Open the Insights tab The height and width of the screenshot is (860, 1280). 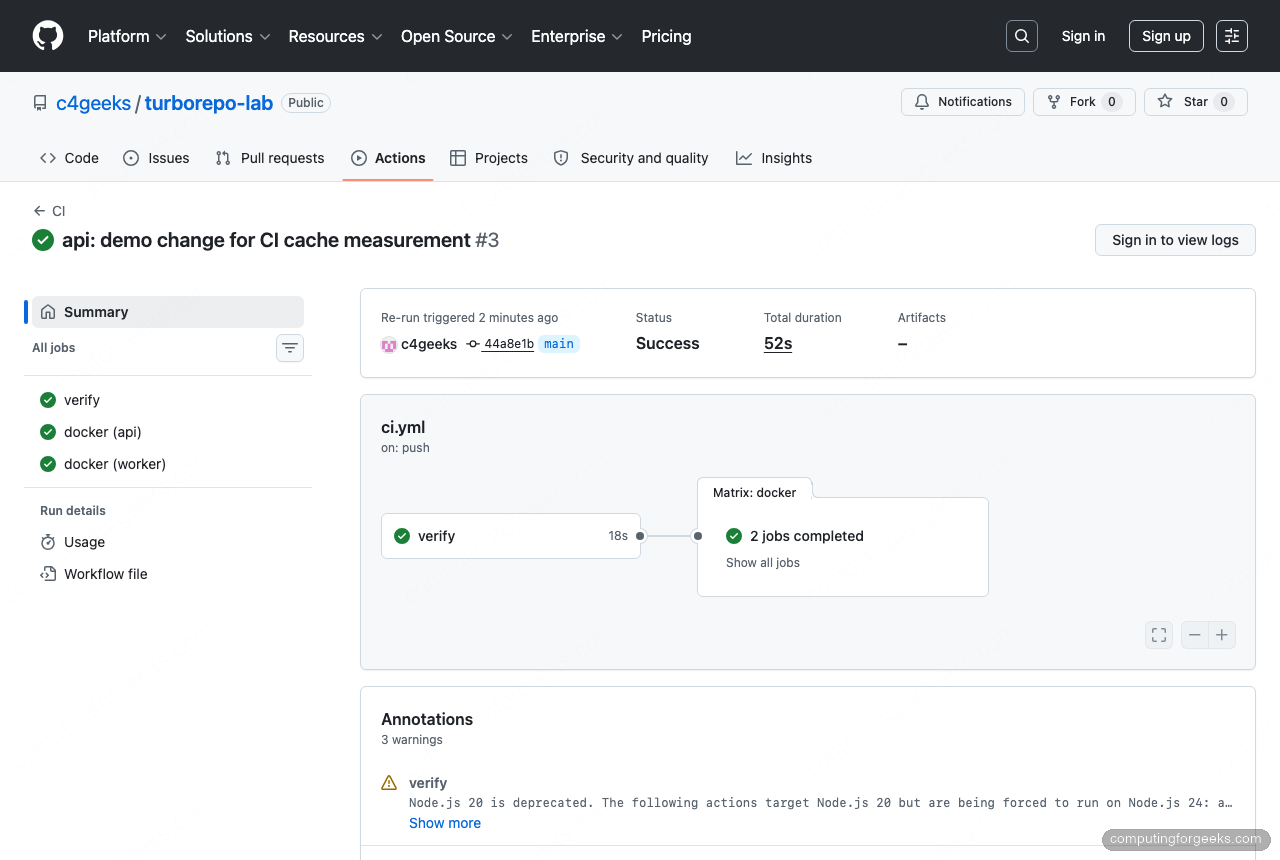(x=774, y=158)
